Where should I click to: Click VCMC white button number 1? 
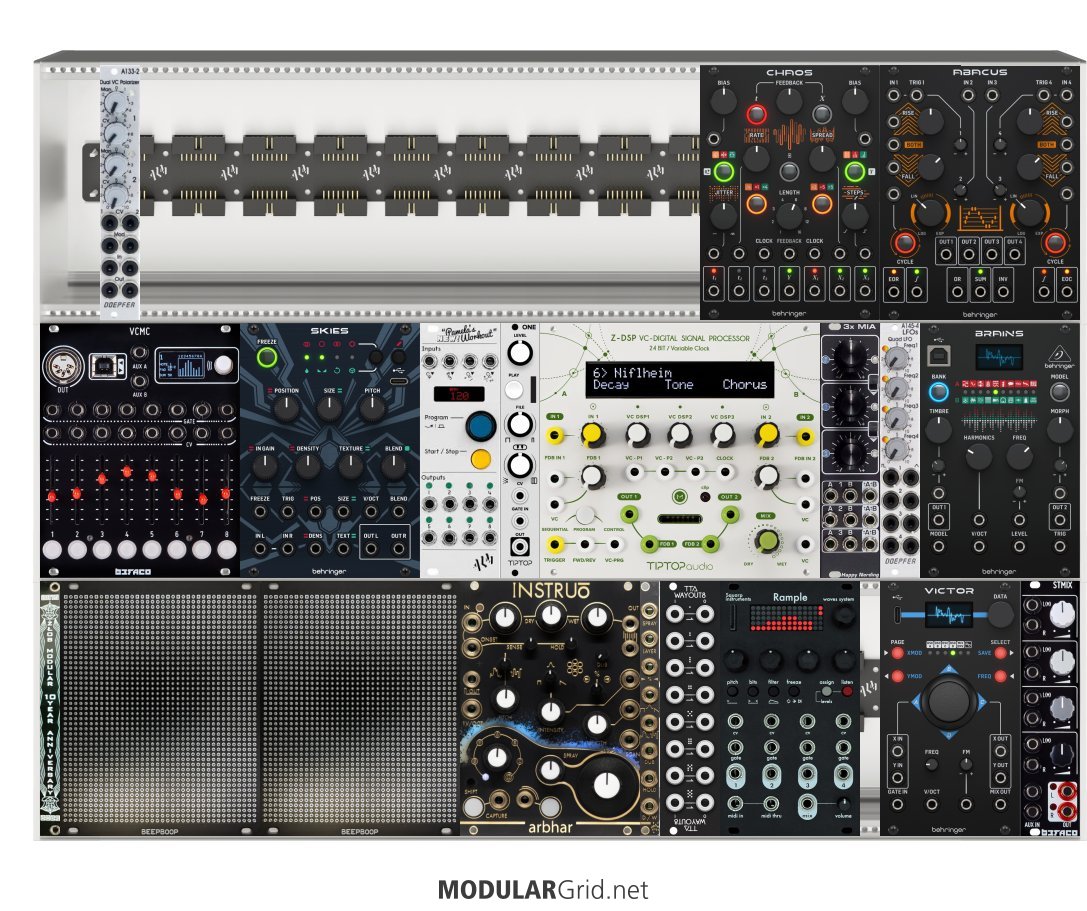pyautogui.click(x=52, y=550)
